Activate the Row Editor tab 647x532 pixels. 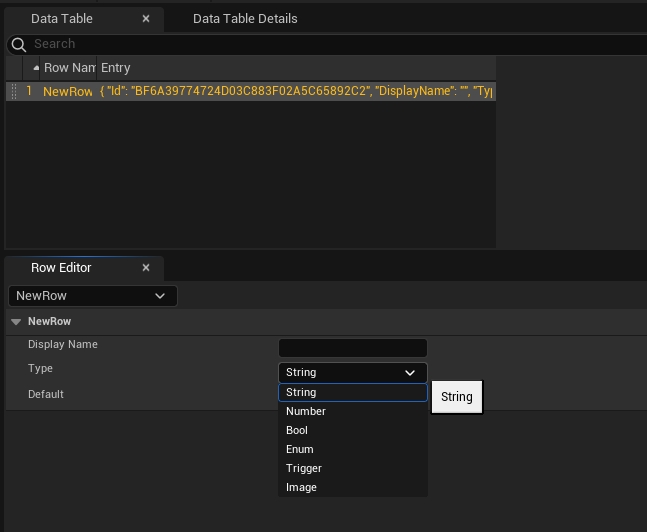[61, 268]
